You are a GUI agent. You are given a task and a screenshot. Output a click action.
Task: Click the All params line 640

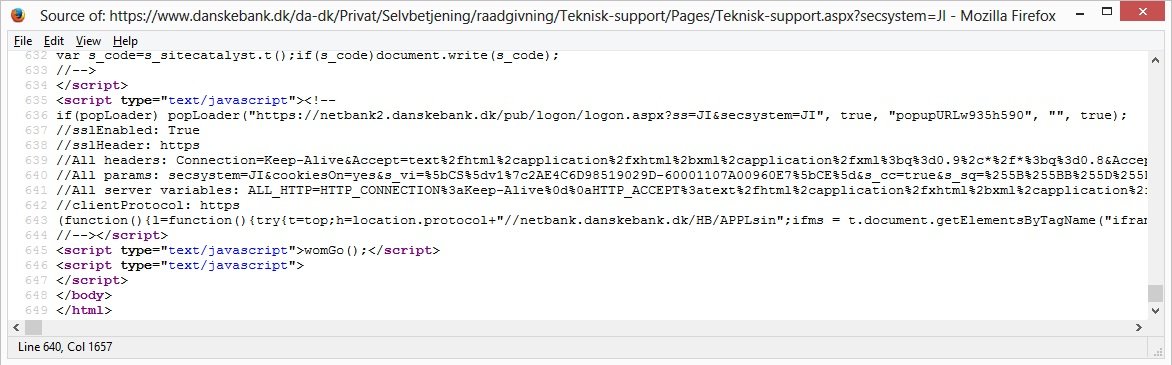(x=602, y=175)
